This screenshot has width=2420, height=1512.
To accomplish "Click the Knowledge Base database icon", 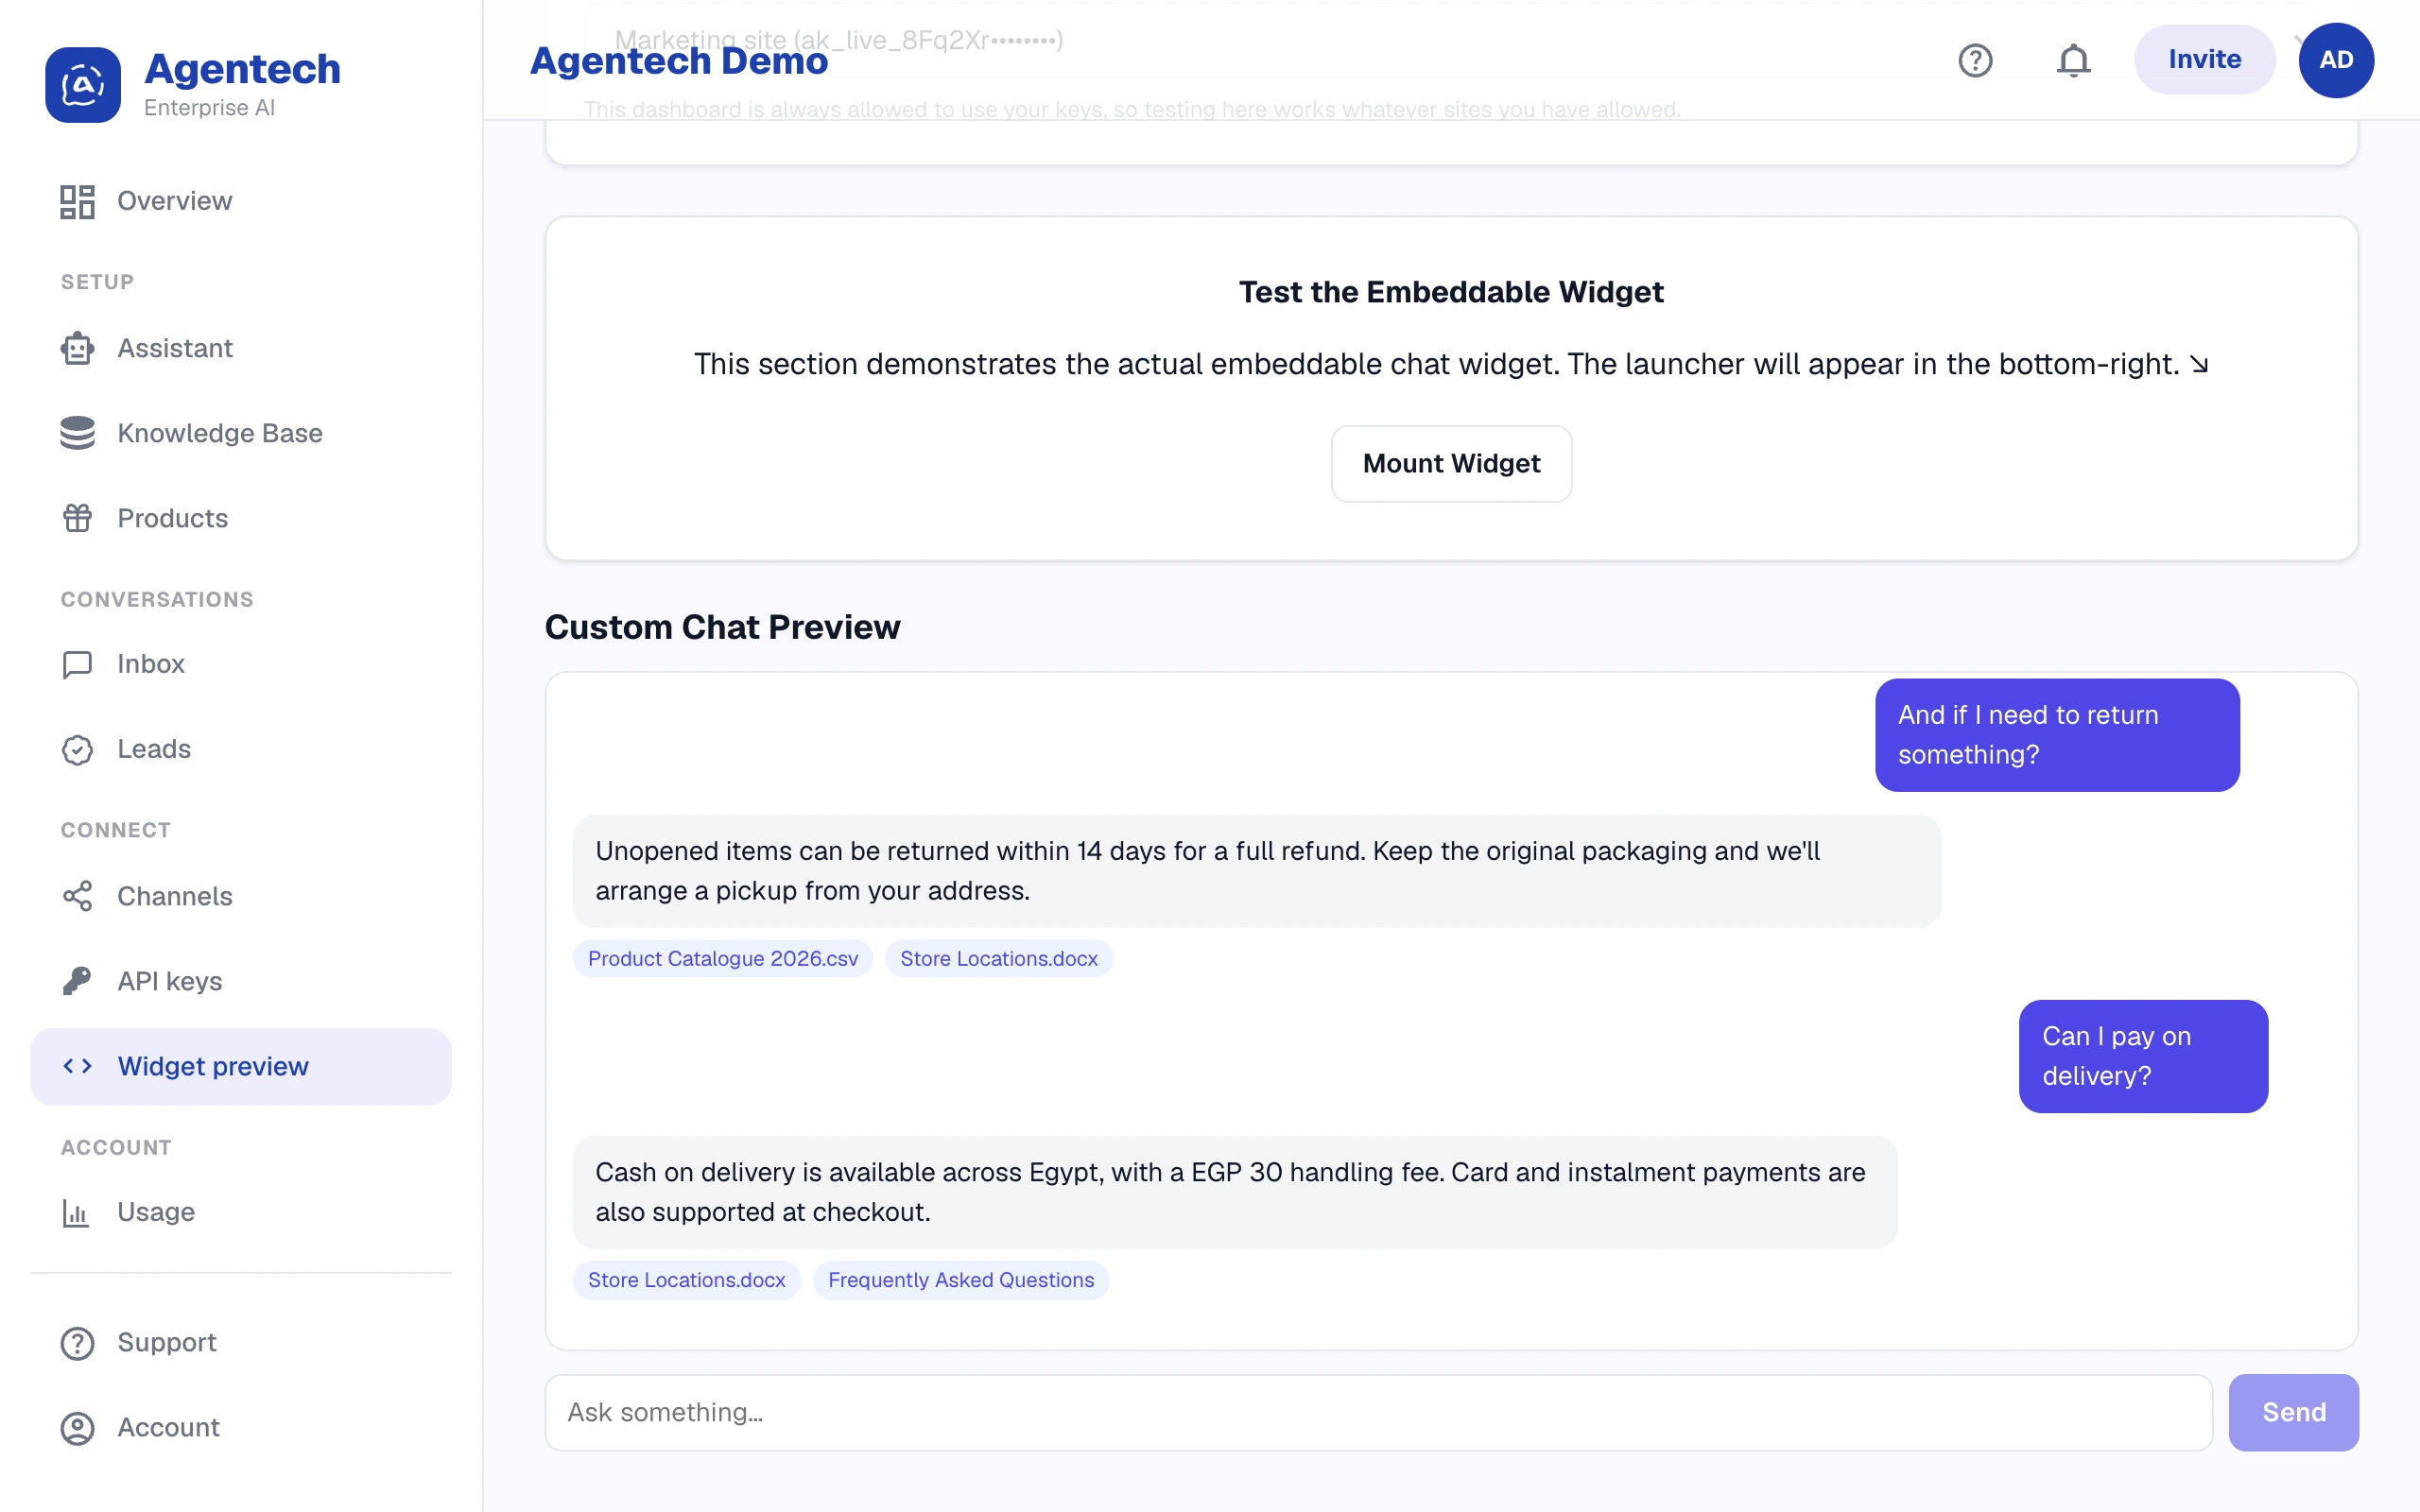I will coord(77,433).
